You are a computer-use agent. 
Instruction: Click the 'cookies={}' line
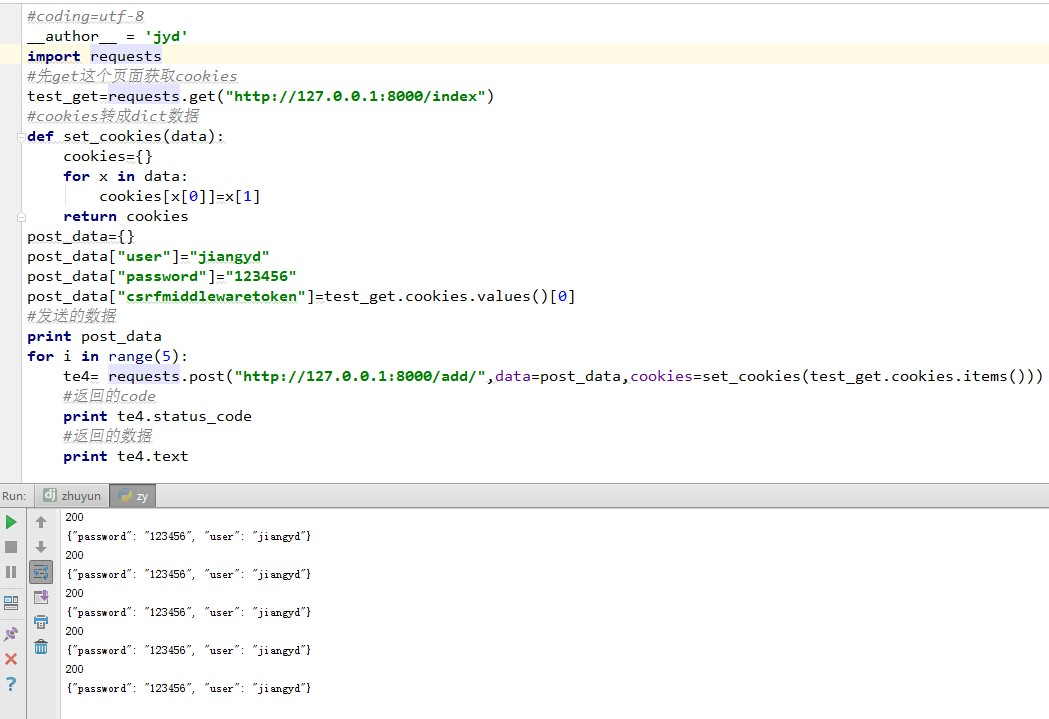click(108, 157)
